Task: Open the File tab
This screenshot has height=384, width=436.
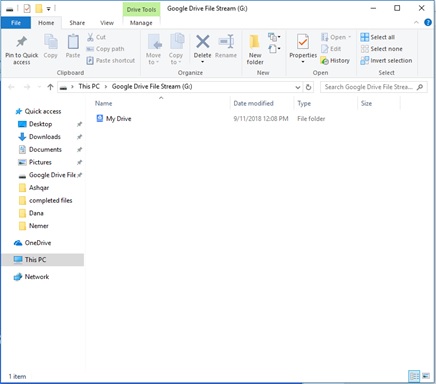Action: [x=16, y=23]
